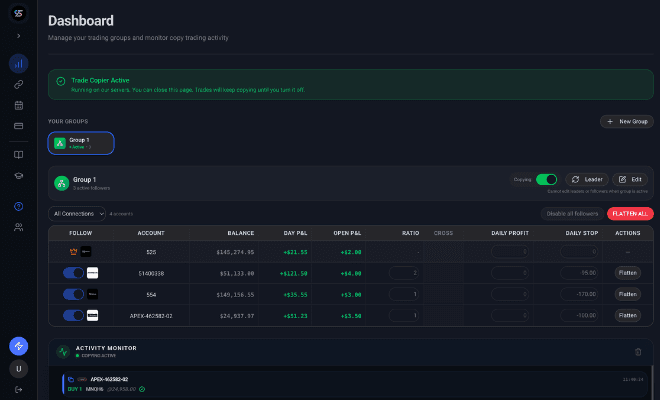This screenshot has height=400, width=660.
Task: Flatten account APEX-462582-02
Action: 628,315
